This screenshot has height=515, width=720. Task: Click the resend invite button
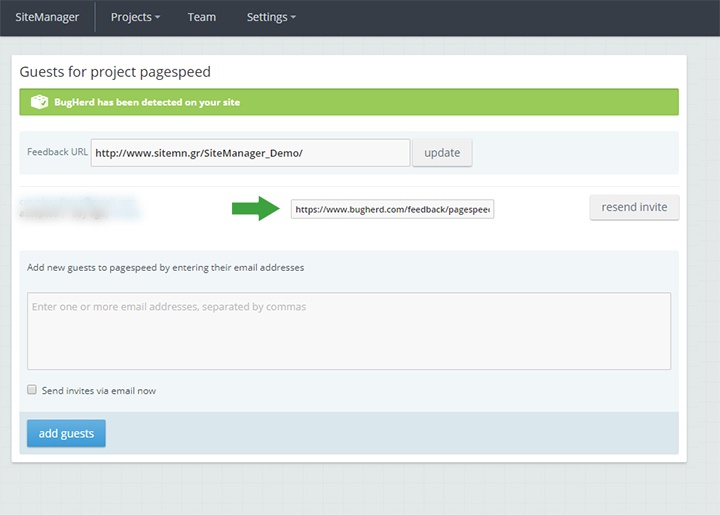click(x=634, y=207)
